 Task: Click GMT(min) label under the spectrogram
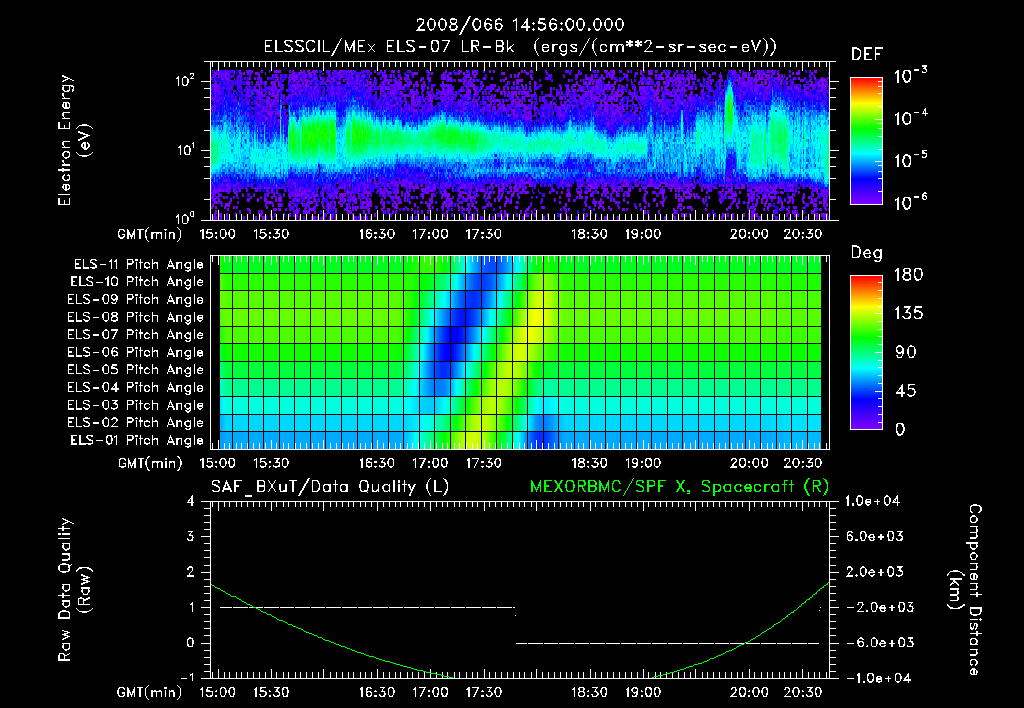click(150, 234)
